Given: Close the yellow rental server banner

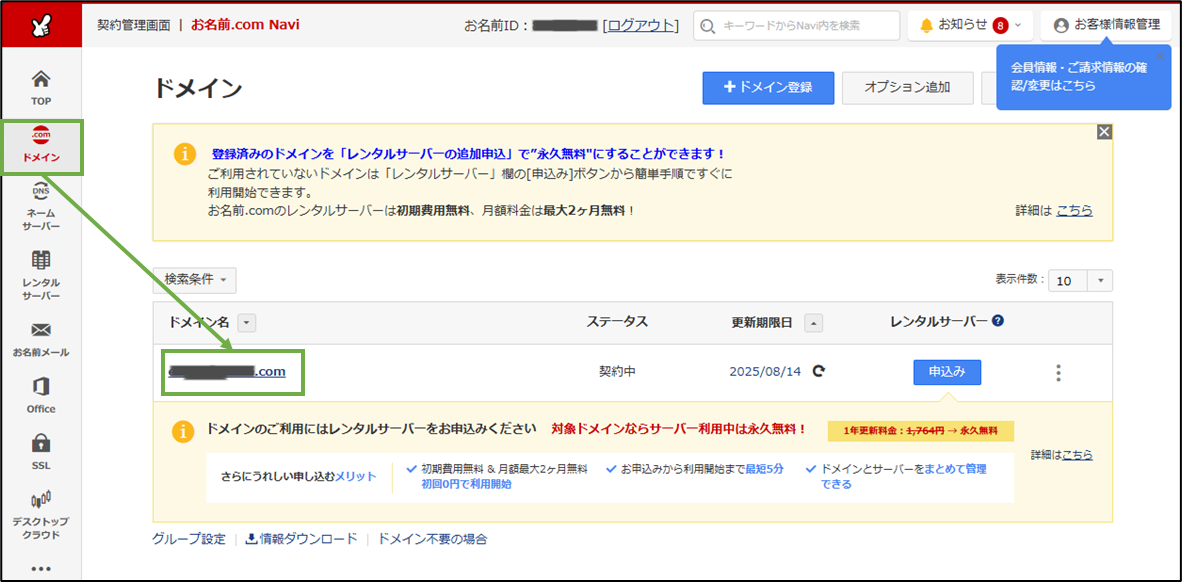Looking at the screenshot, I should (1104, 132).
